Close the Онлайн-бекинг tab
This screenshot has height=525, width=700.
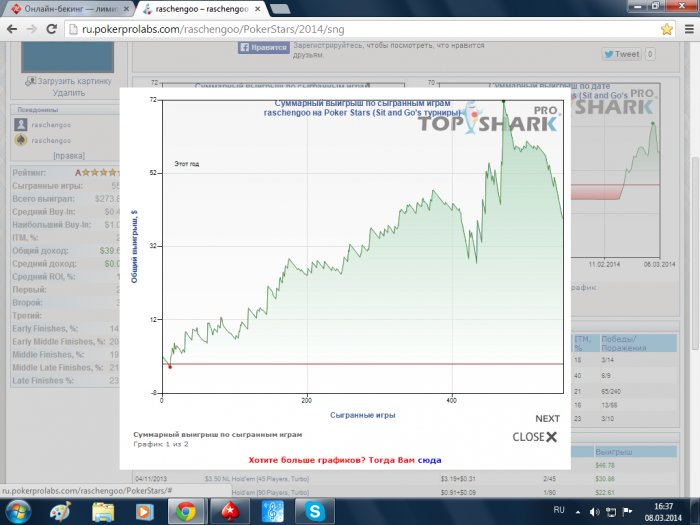(126, 8)
